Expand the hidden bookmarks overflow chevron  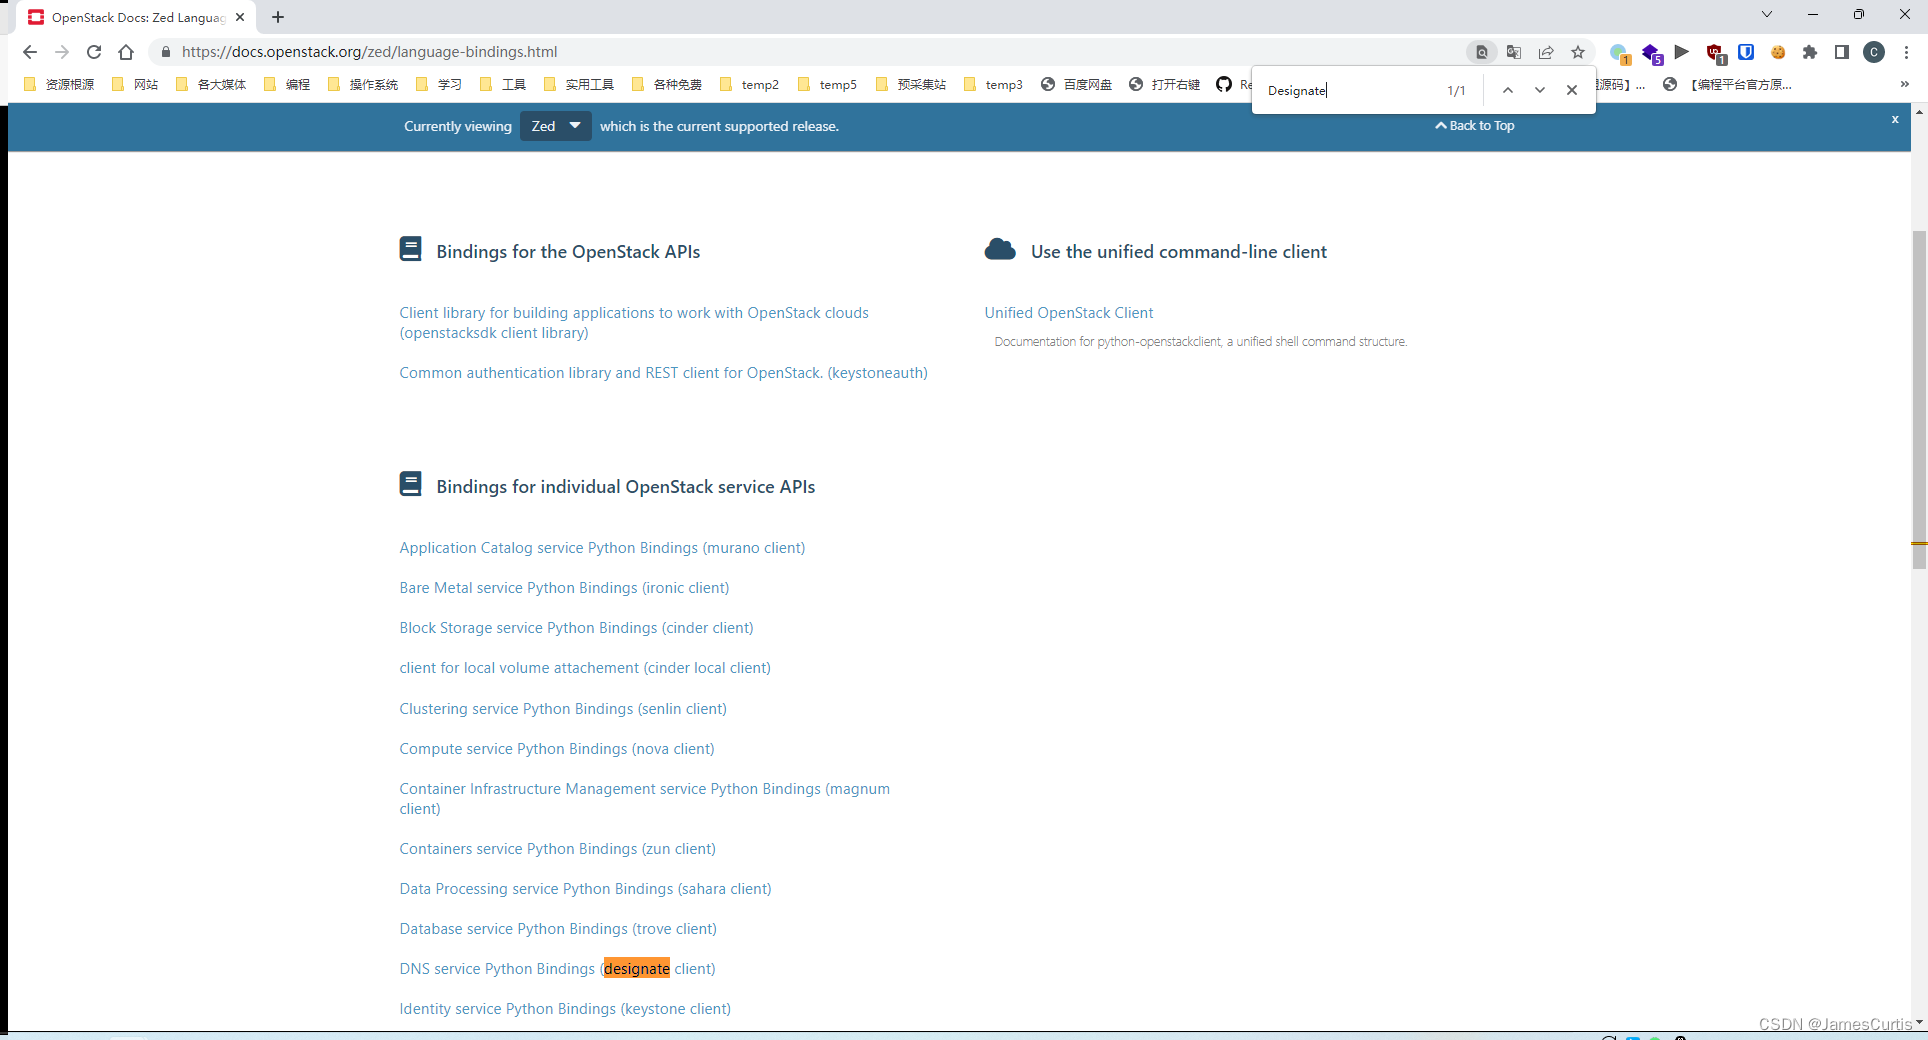tap(1905, 84)
